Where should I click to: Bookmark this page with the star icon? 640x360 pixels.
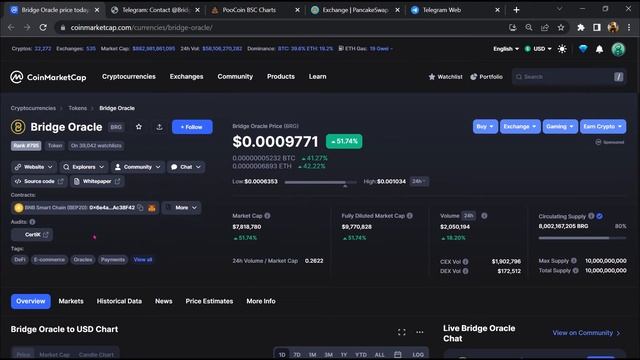coord(561,27)
